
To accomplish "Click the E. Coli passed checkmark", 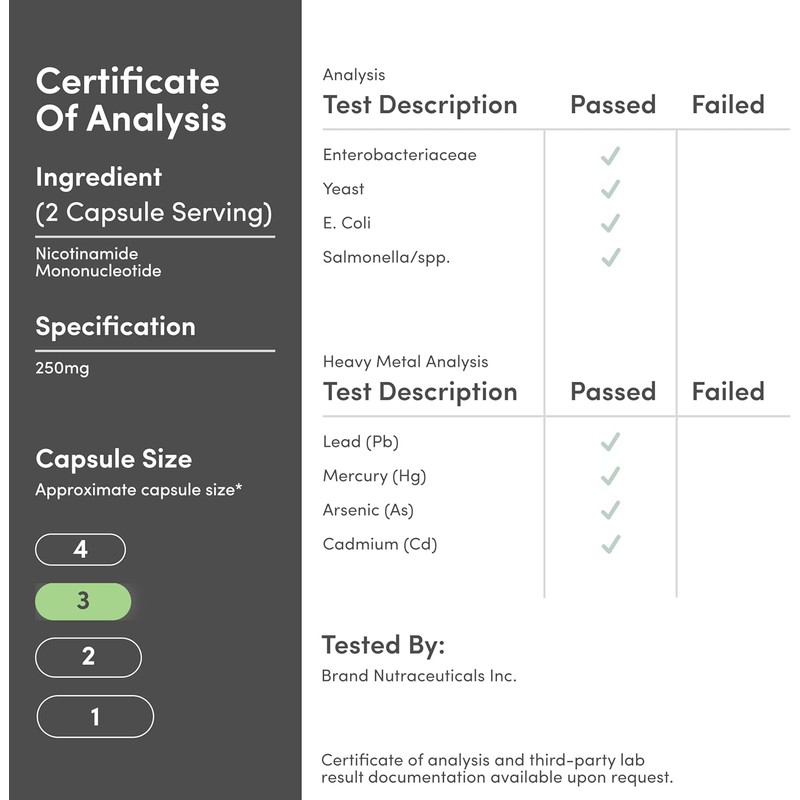I will pos(611,223).
